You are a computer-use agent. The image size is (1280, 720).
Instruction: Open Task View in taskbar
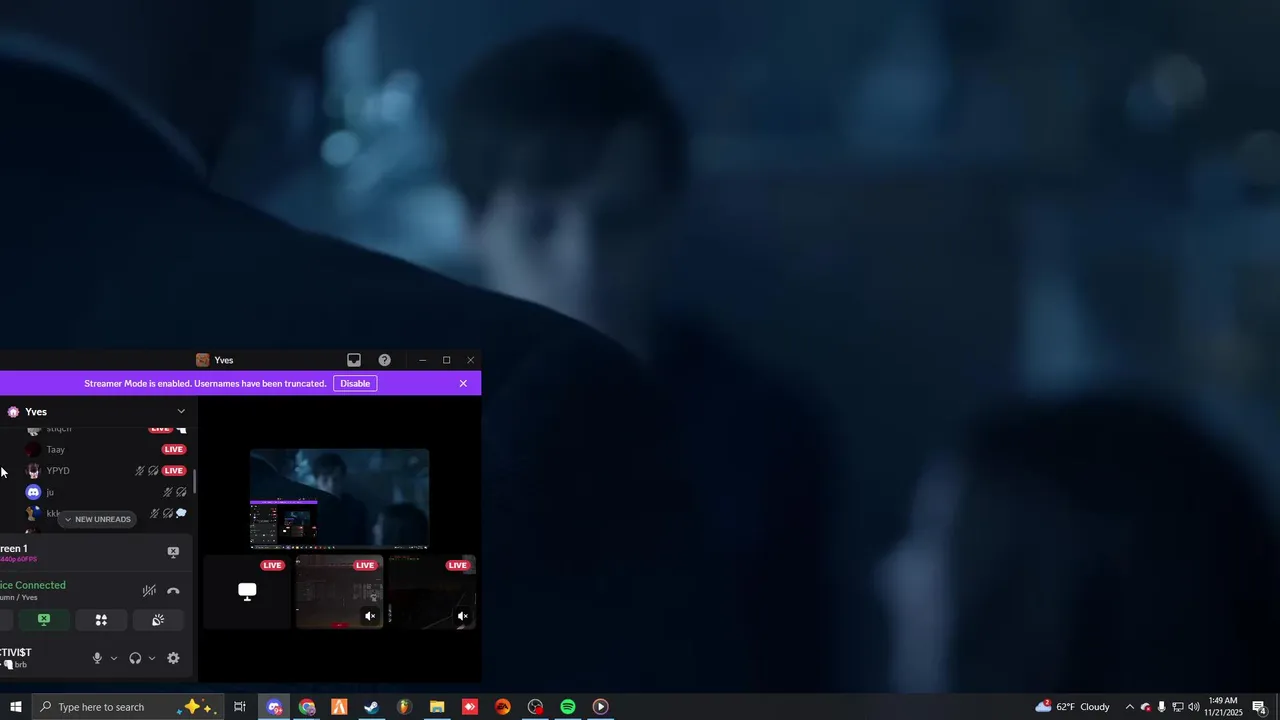(240, 707)
